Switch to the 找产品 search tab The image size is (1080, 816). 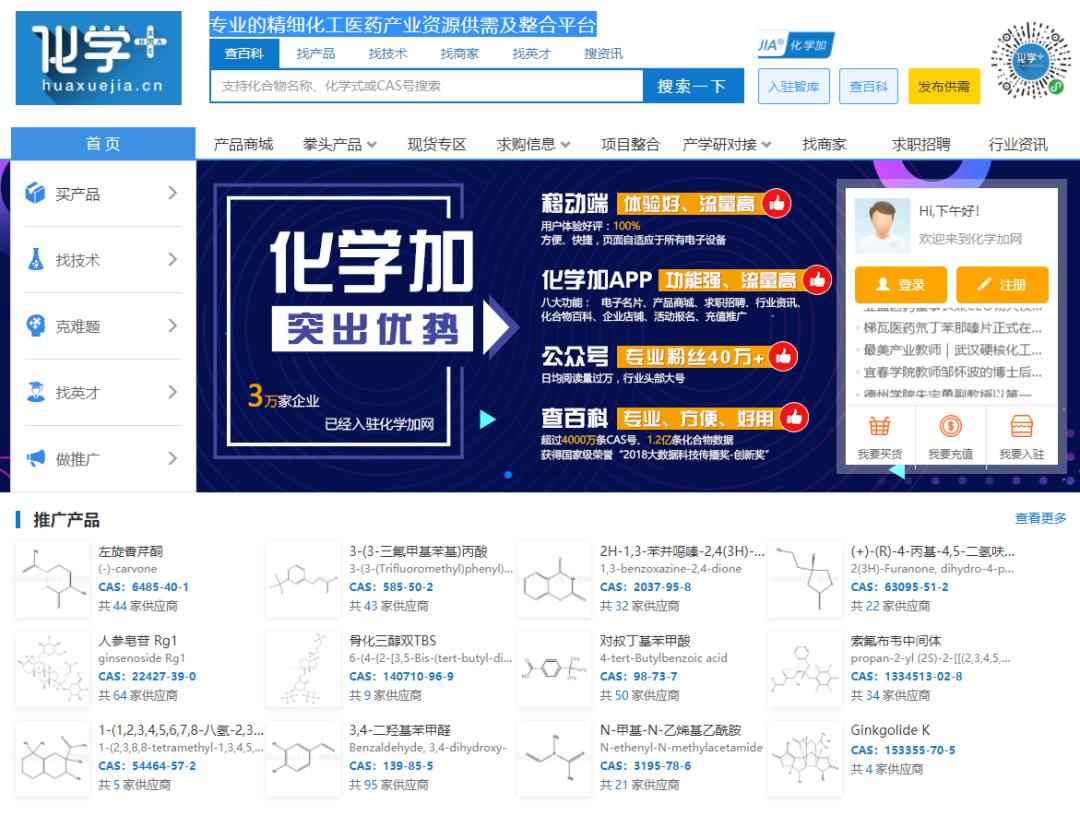tap(316, 54)
